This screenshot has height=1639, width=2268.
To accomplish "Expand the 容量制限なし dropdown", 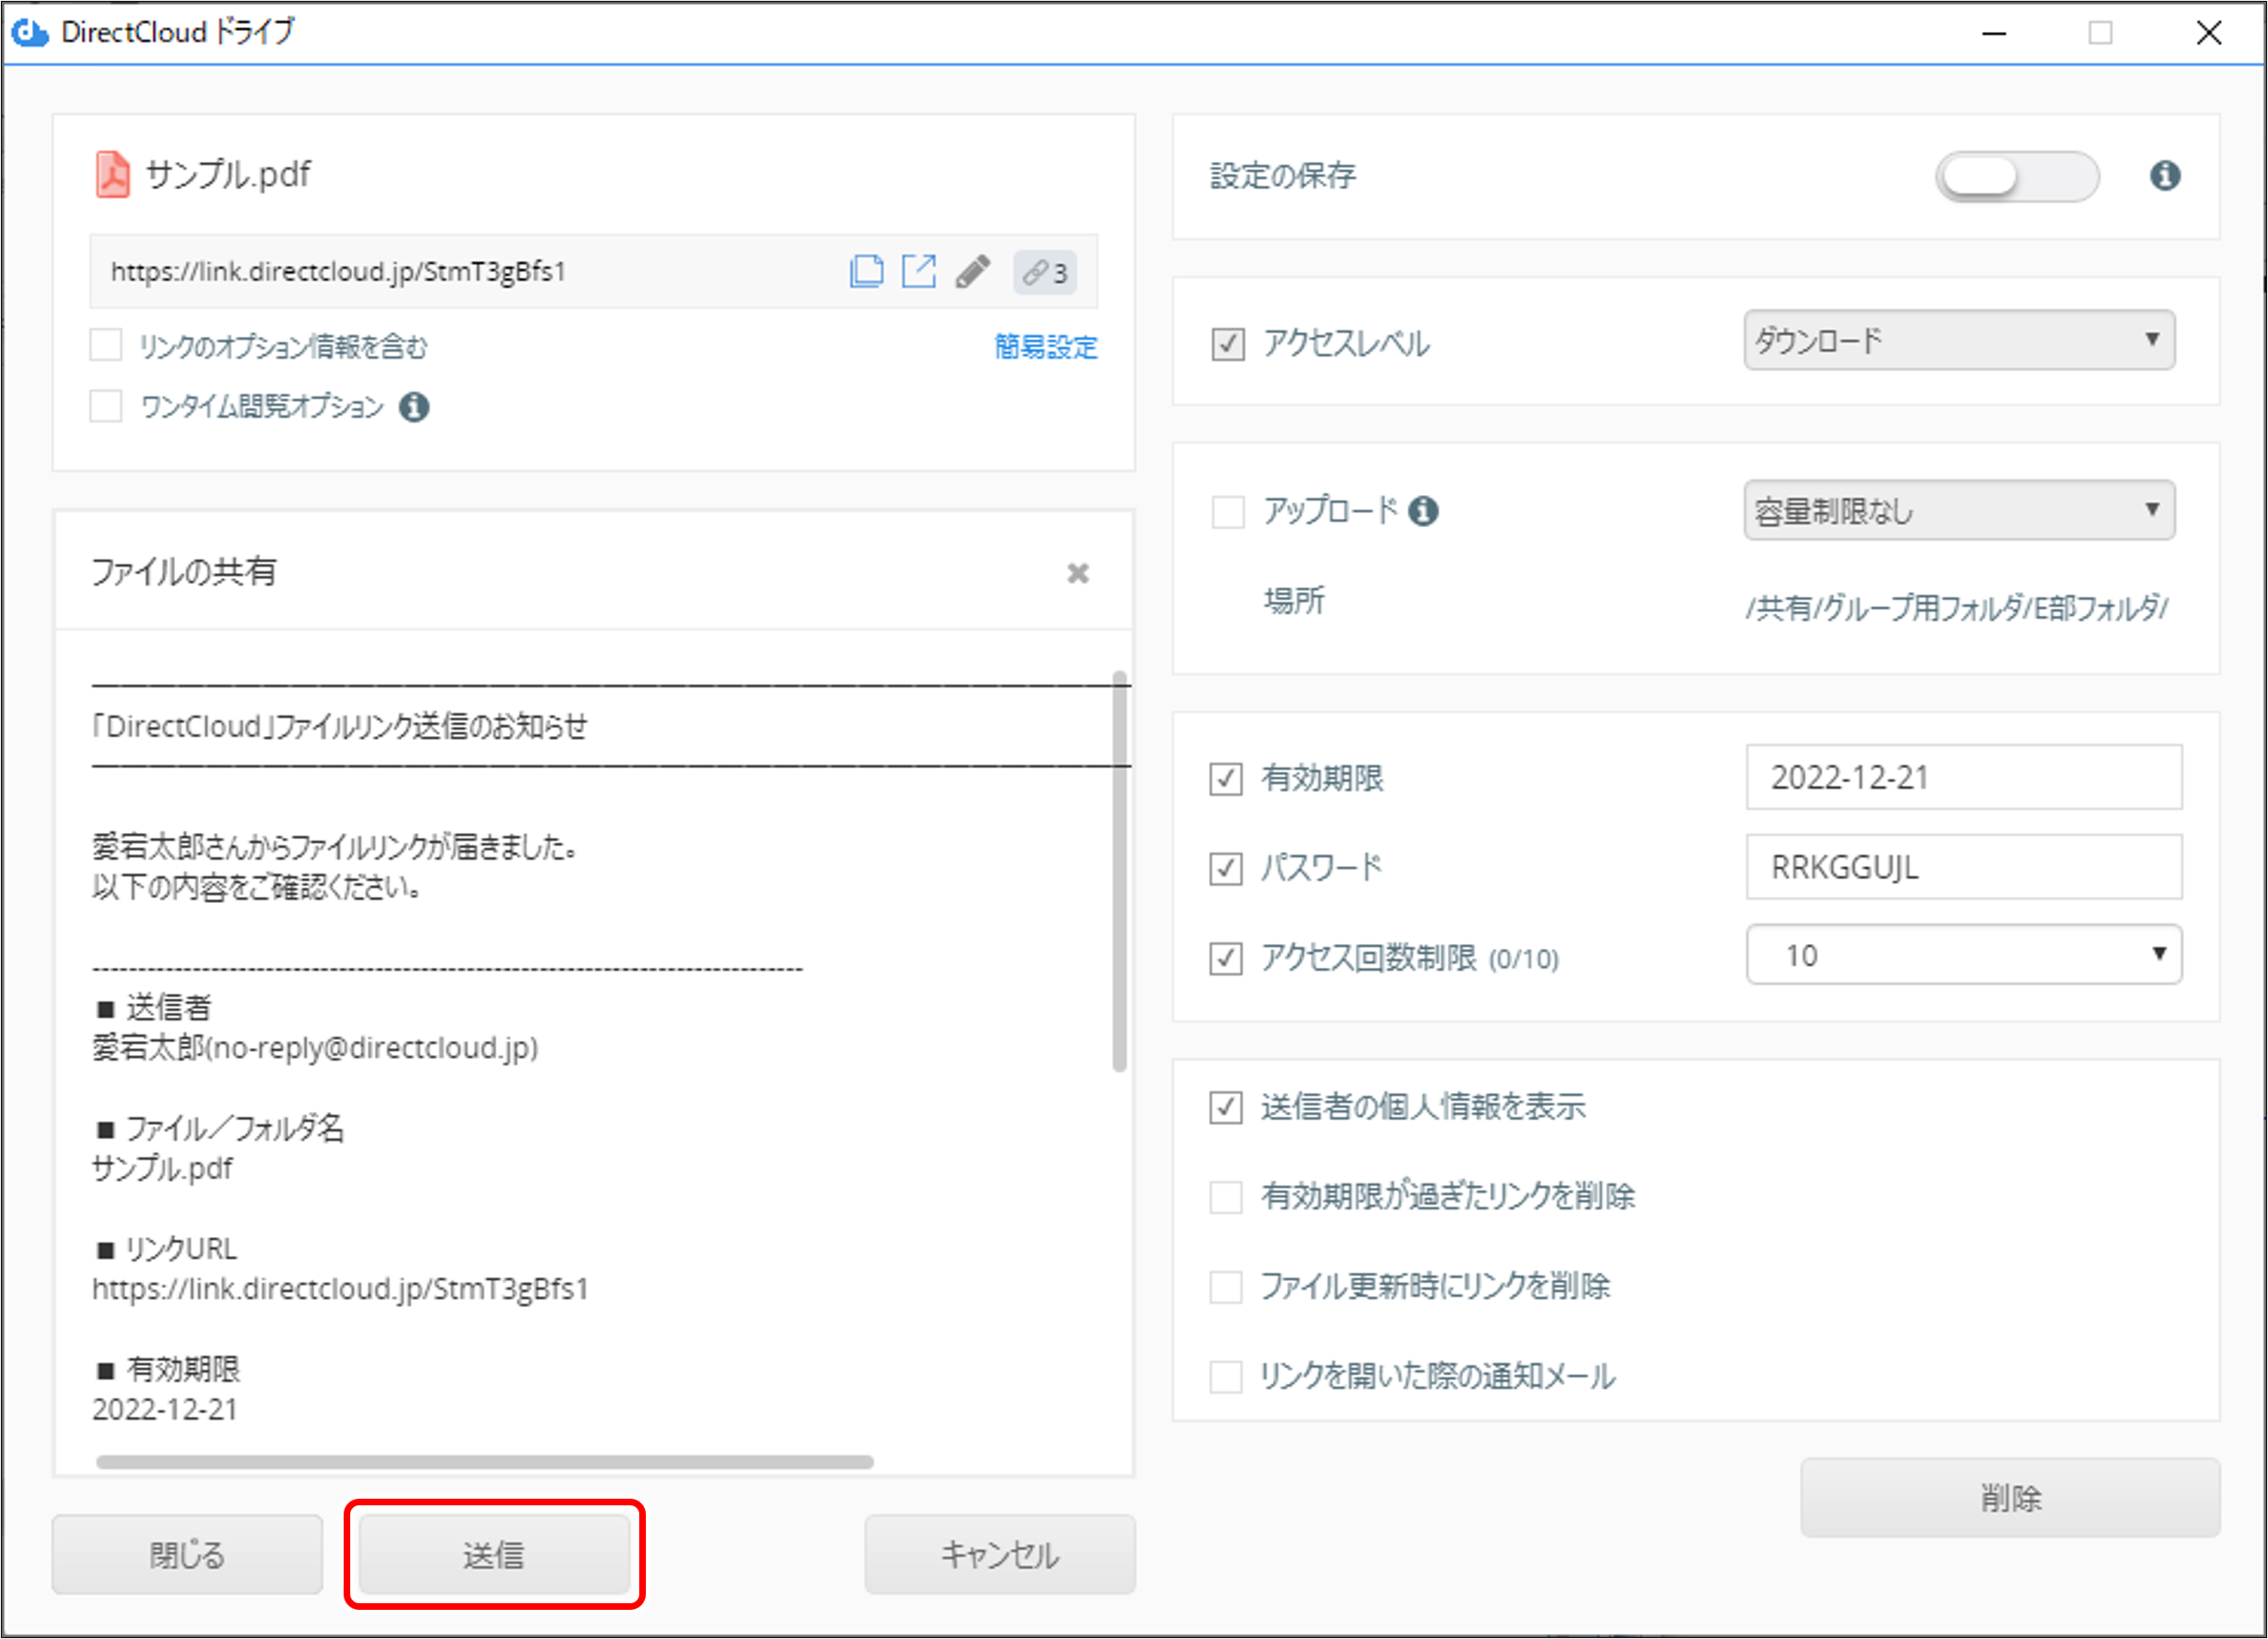I will (1958, 511).
